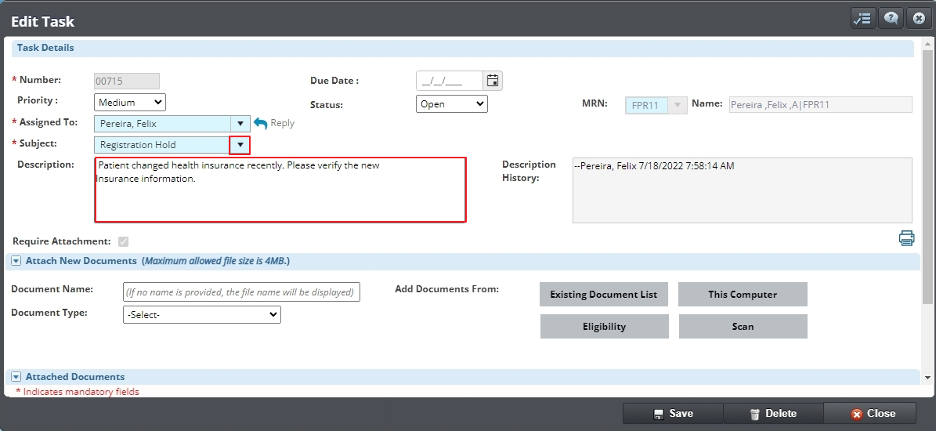
Task: Expand the Assigned To dropdown arrow
Action: tap(240, 123)
